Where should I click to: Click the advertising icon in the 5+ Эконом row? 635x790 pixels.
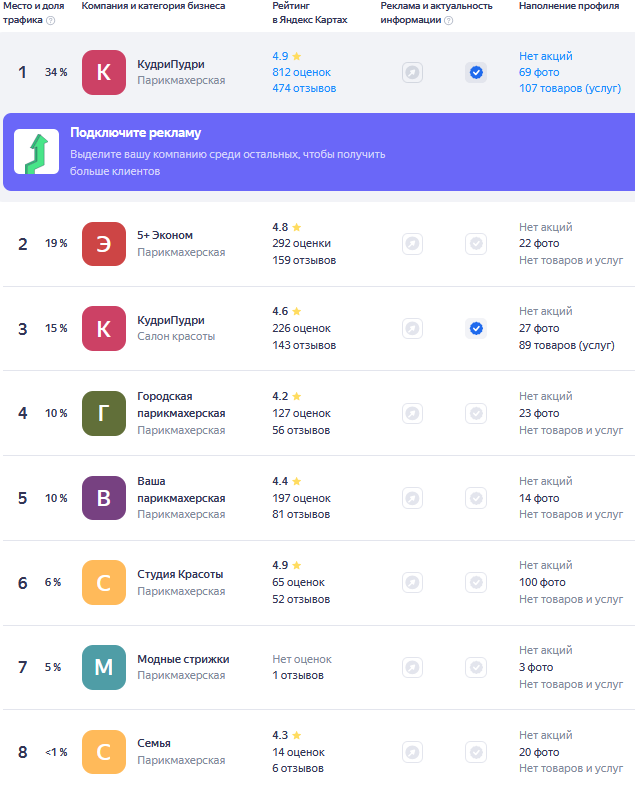pyautogui.click(x=412, y=243)
